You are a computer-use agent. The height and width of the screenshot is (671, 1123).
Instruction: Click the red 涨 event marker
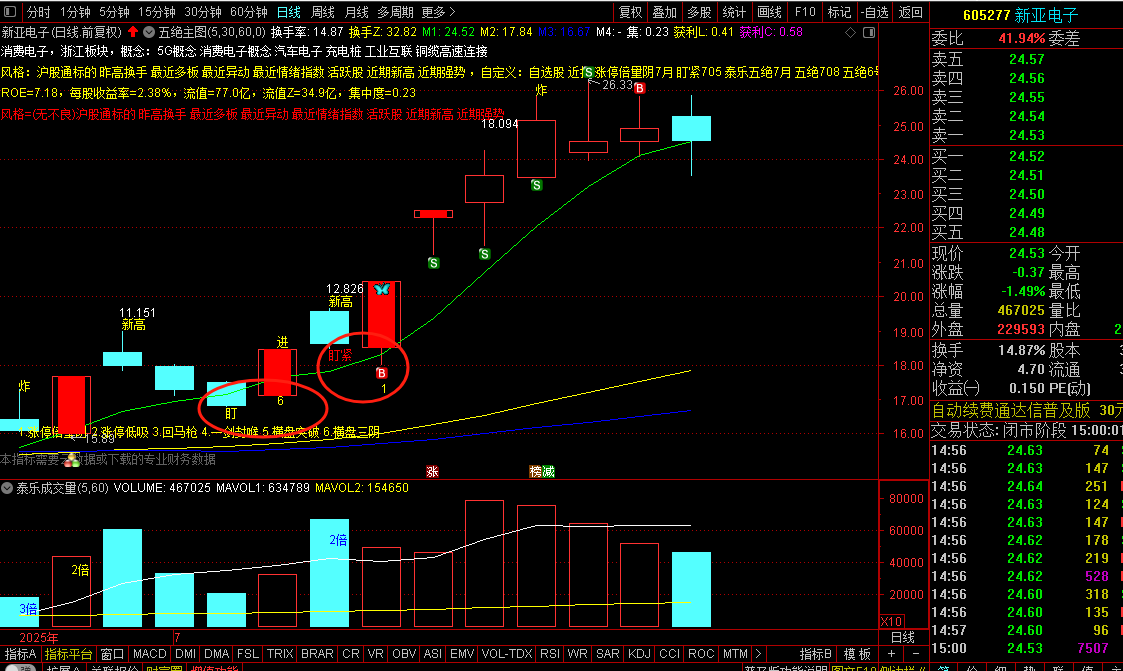click(433, 471)
